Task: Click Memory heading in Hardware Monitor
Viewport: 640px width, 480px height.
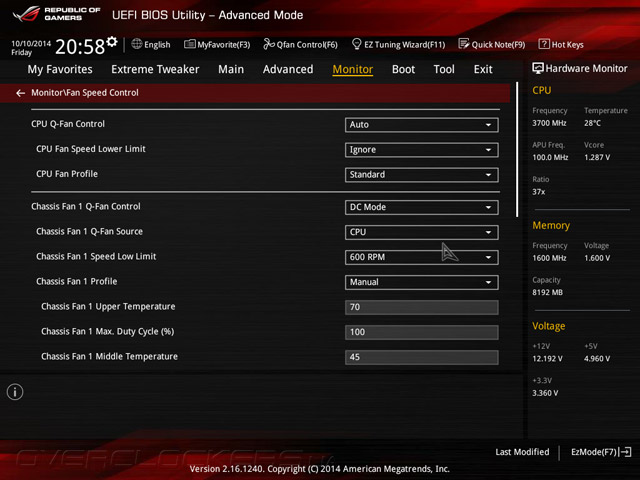Action: coord(551,225)
